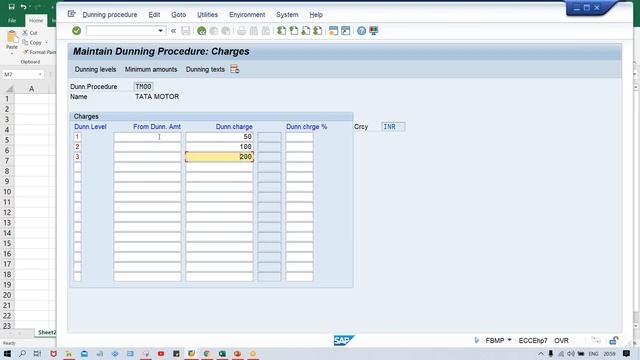
Task: Click the Generate Shortcut icon
Action: [x=345, y=31]
